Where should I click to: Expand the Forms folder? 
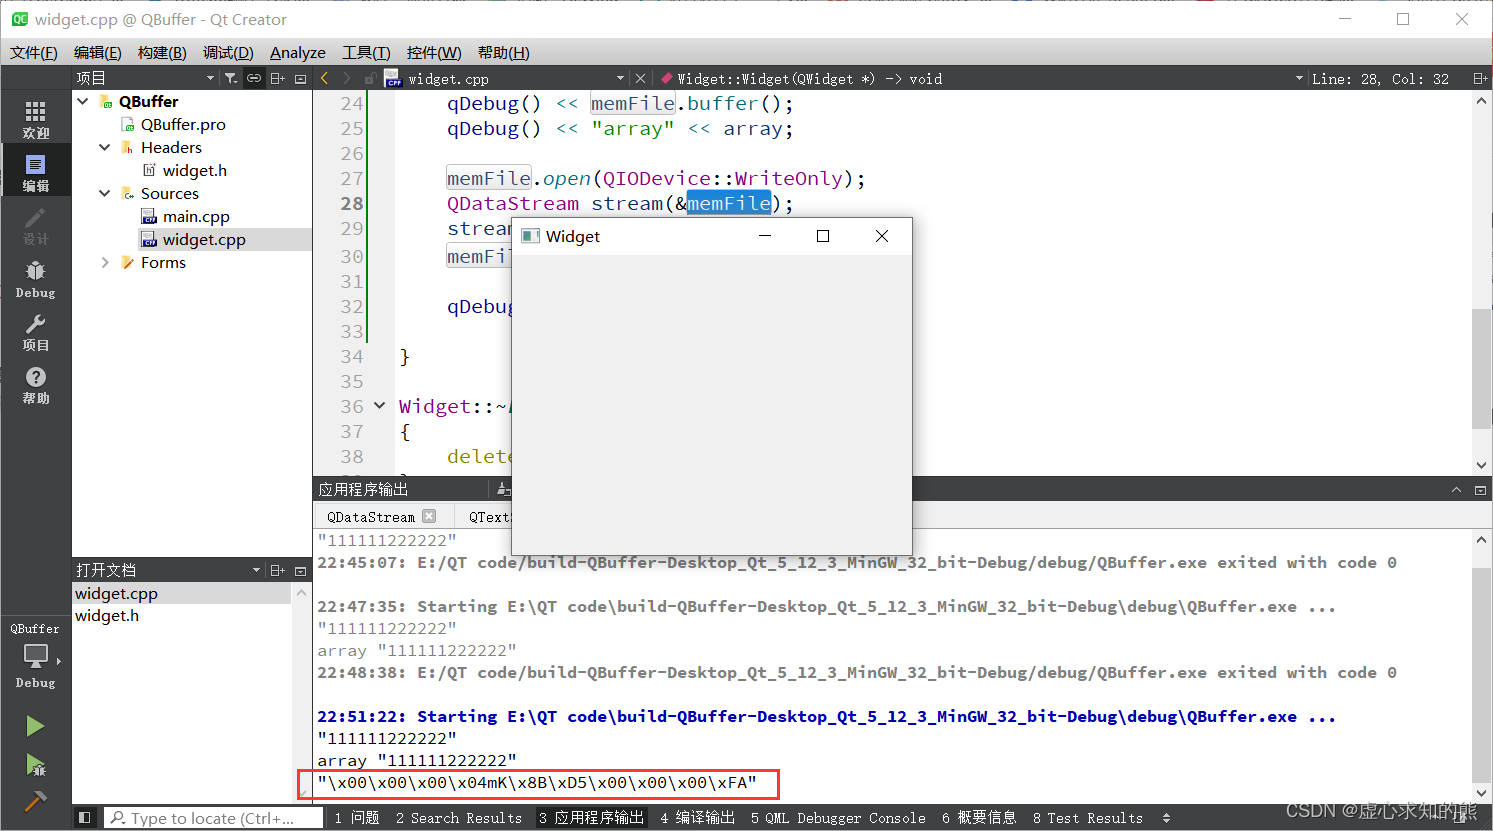point(105,262)
